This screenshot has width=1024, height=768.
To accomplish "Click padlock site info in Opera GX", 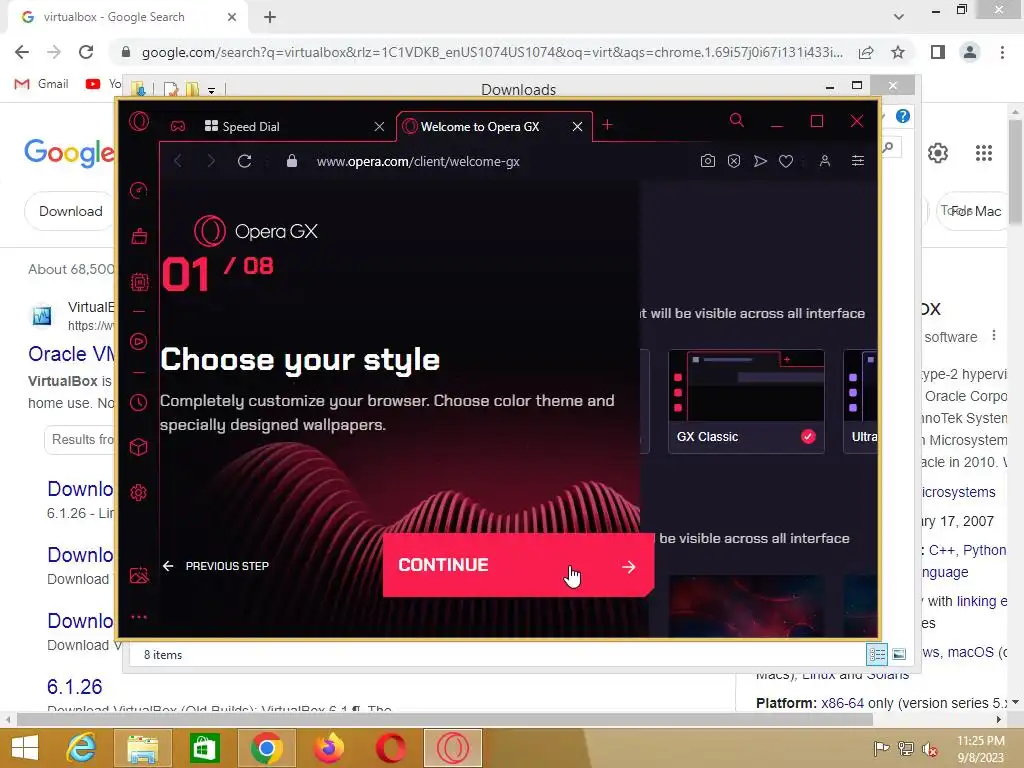I will 292,161.
